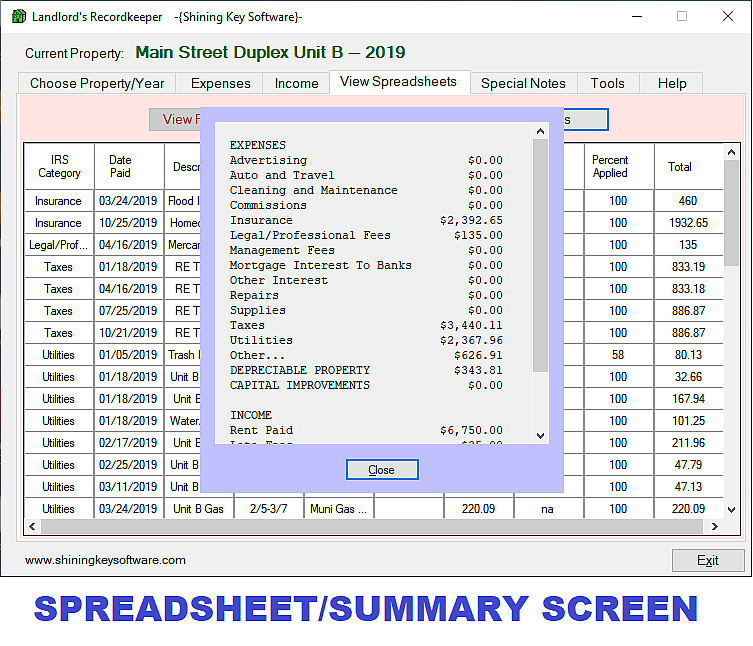Click the DEPRECIABLE PROPERTY summary line

[x=366, y=370]
